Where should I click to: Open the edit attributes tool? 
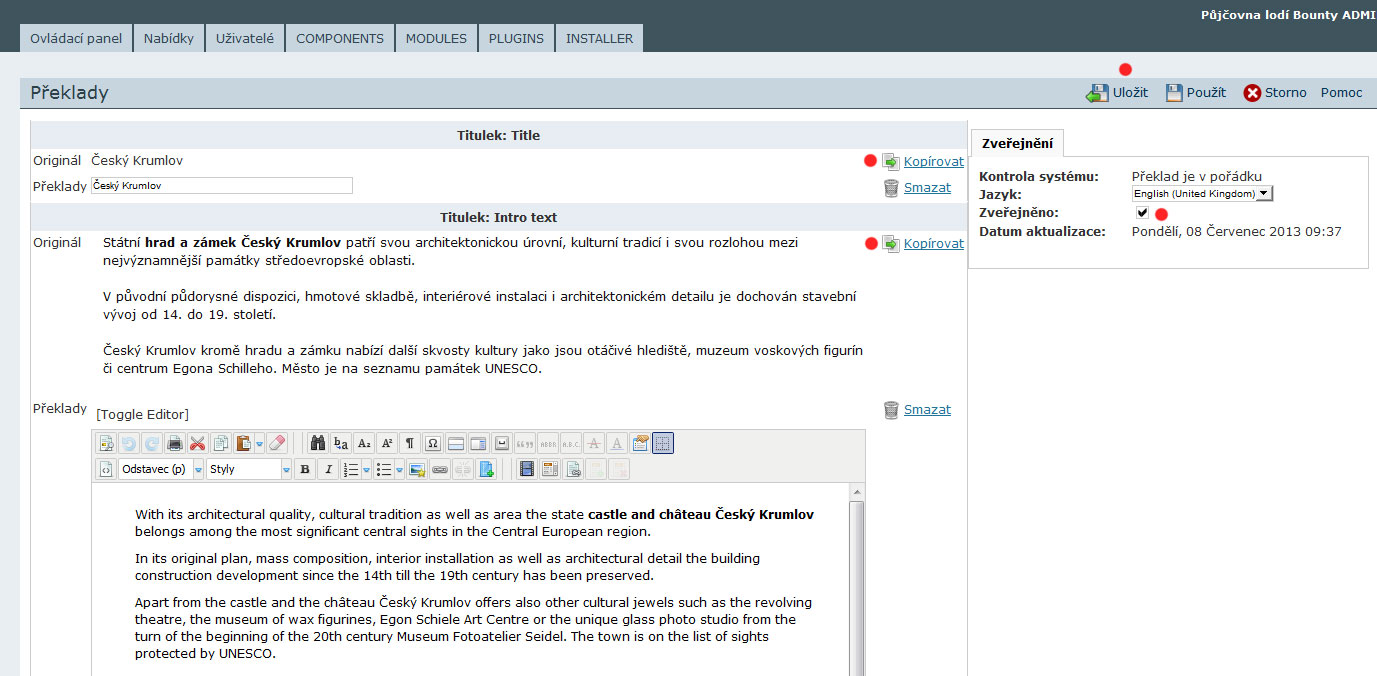point(640,443)
